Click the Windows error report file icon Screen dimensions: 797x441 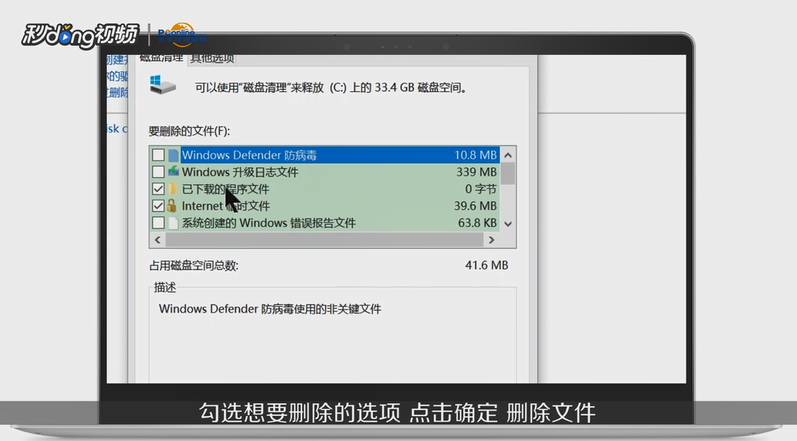coord(173,223)
